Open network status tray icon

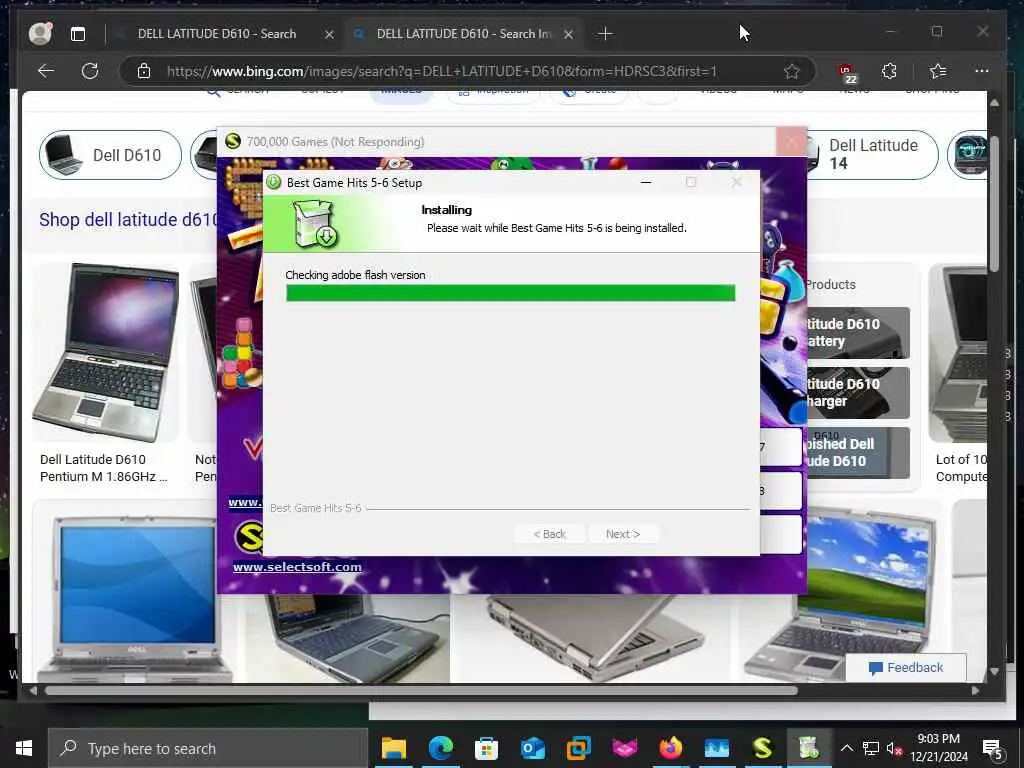coord(871,748)
